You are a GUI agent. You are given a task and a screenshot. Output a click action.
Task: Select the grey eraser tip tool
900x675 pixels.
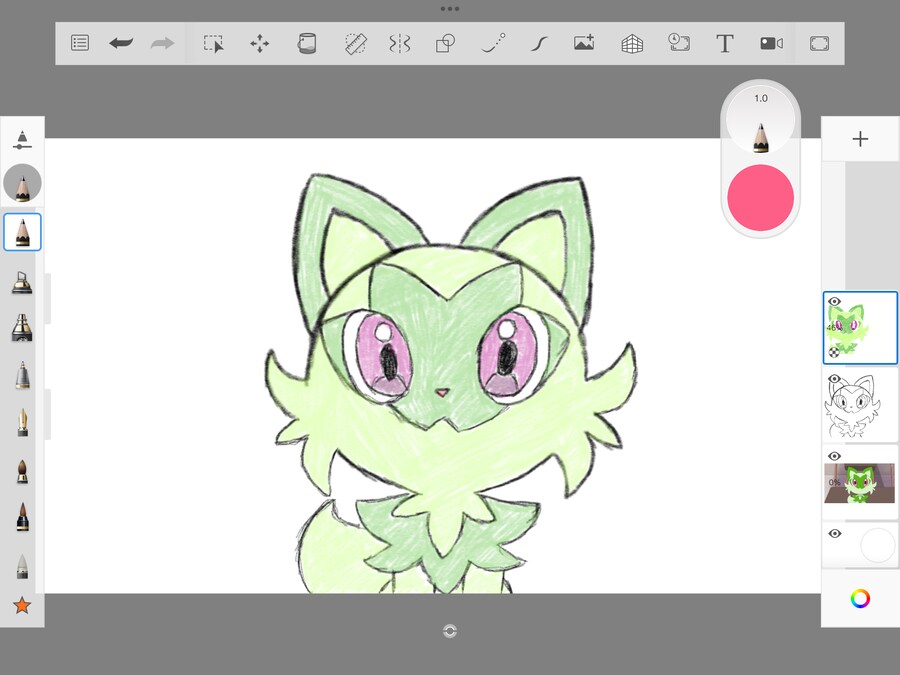[22, 565]
